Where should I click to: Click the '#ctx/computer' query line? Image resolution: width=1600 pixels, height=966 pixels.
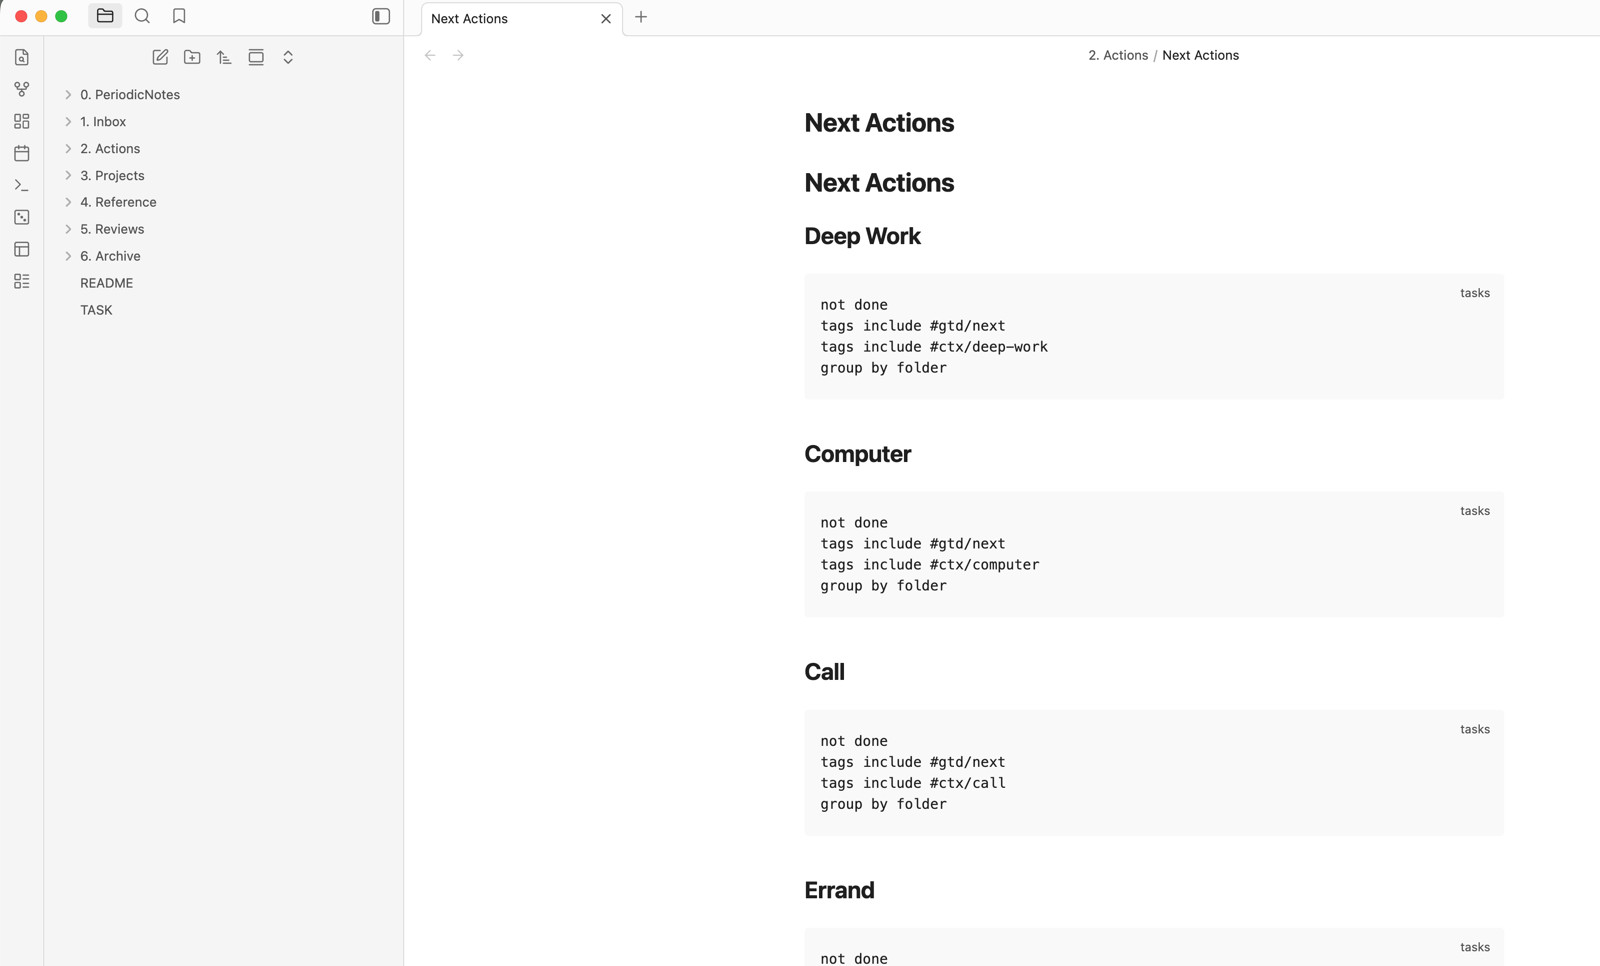pos(930,565)
